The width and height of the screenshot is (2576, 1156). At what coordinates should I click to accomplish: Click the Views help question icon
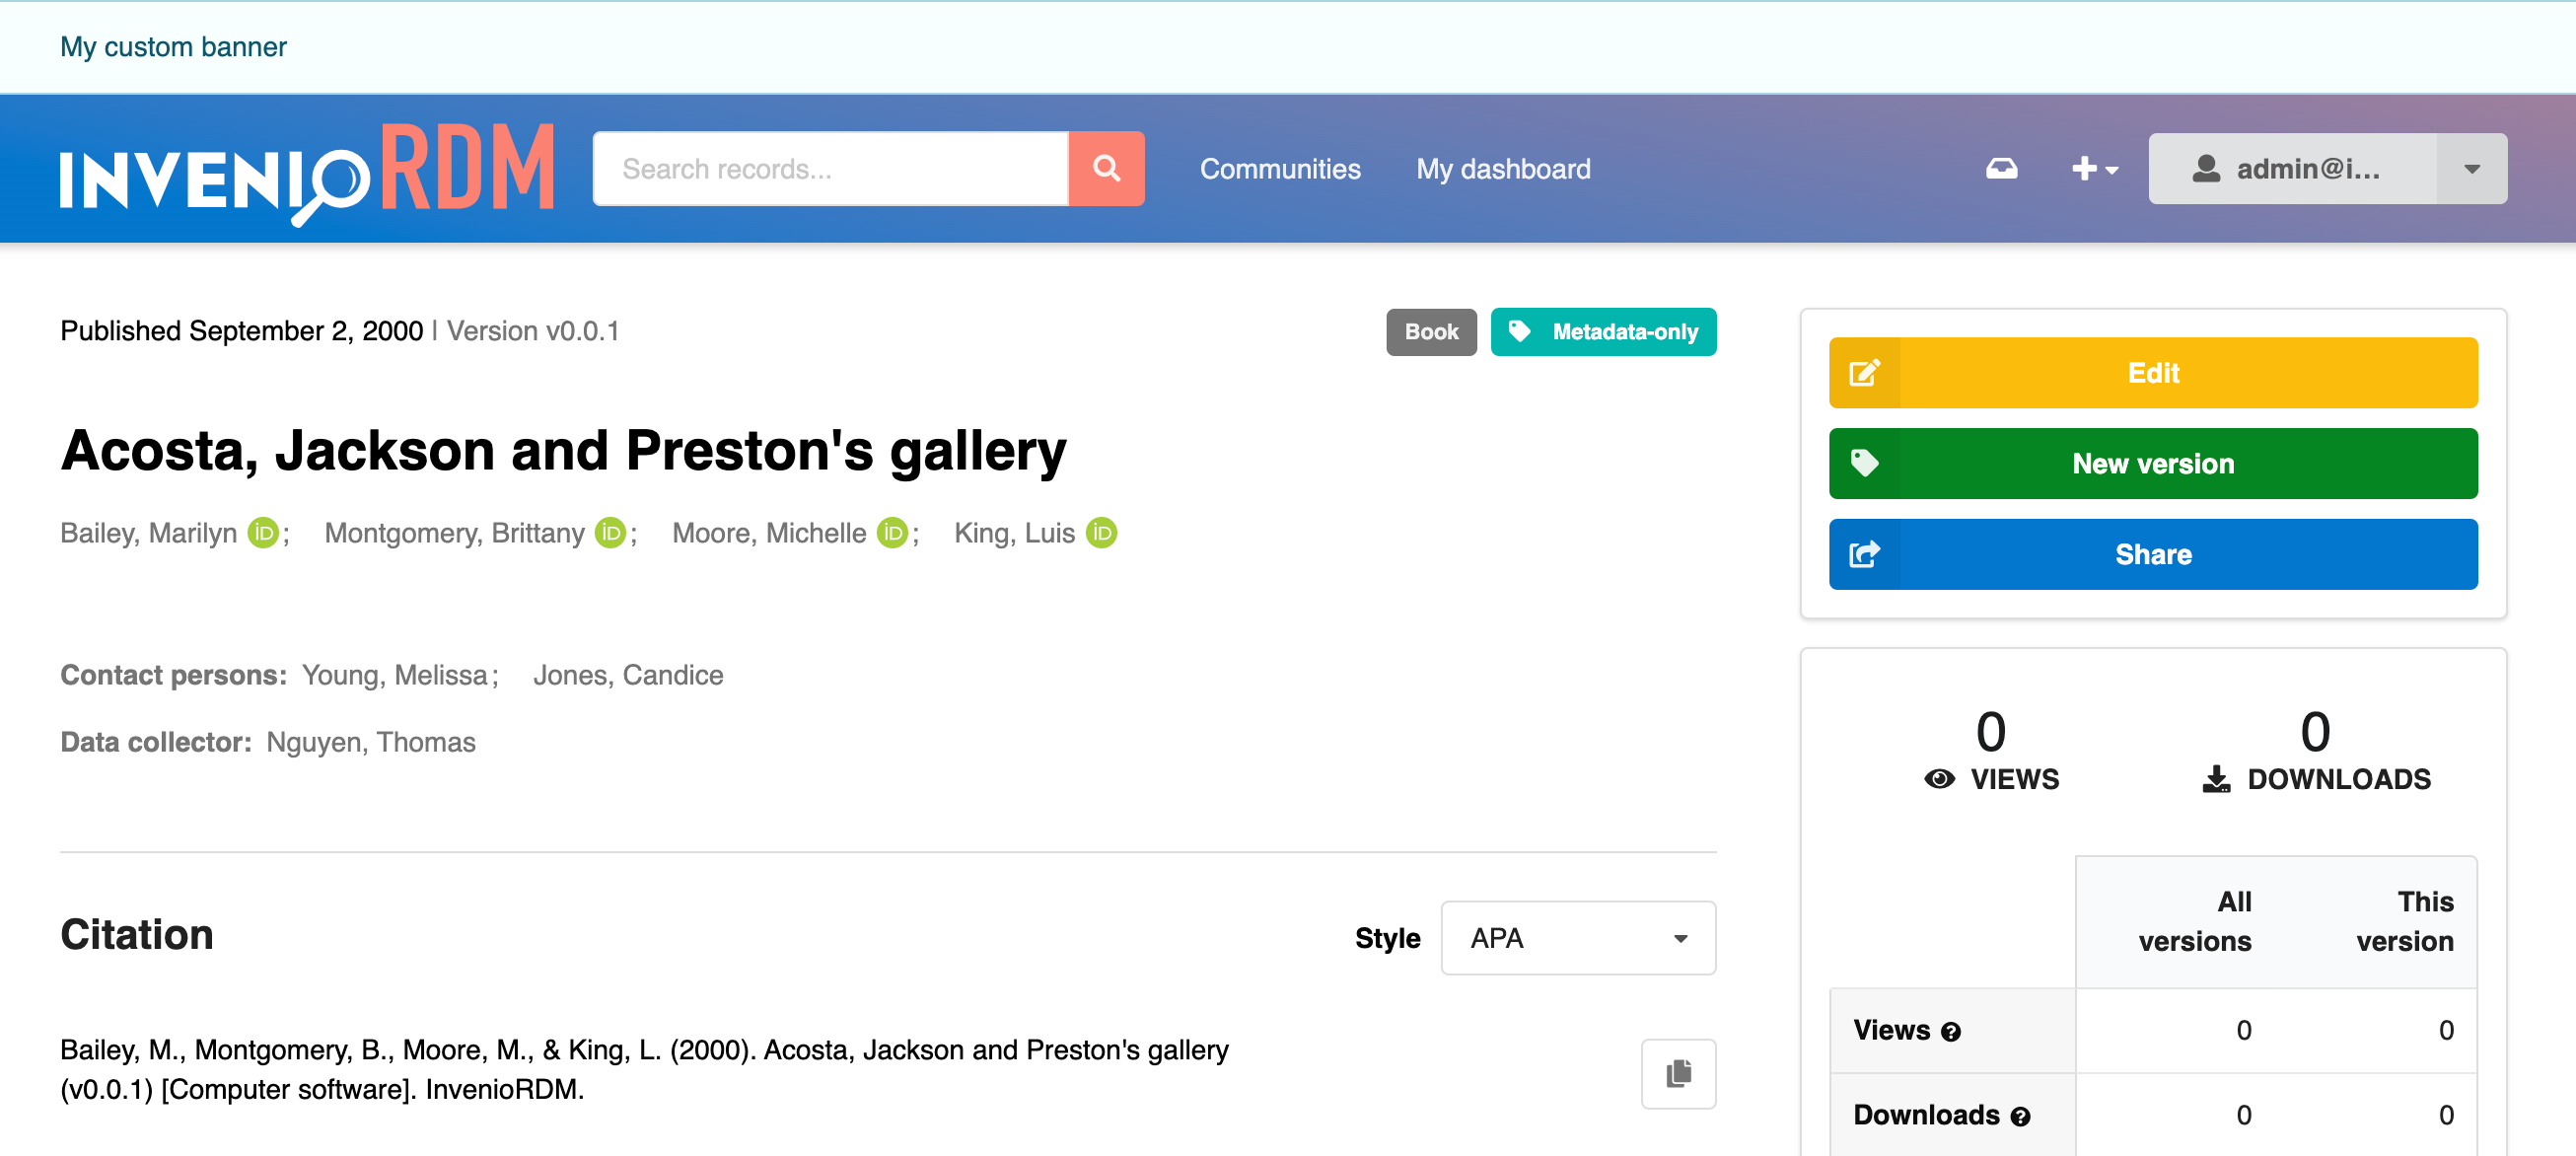[x=1951, y=1032]
